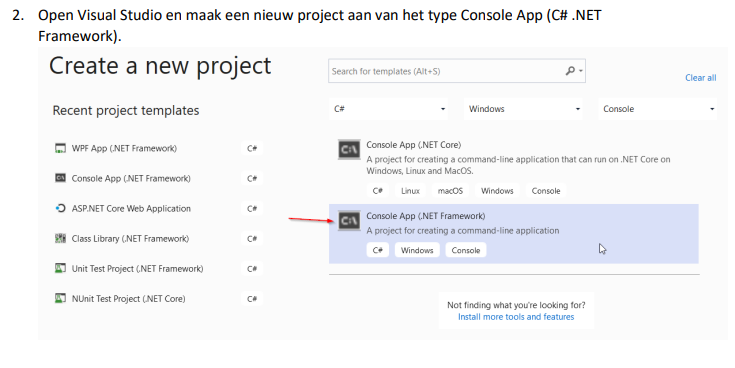This screenshot has width=735, height=368.
Task: Click Clear all filters link
Action: 700,78
